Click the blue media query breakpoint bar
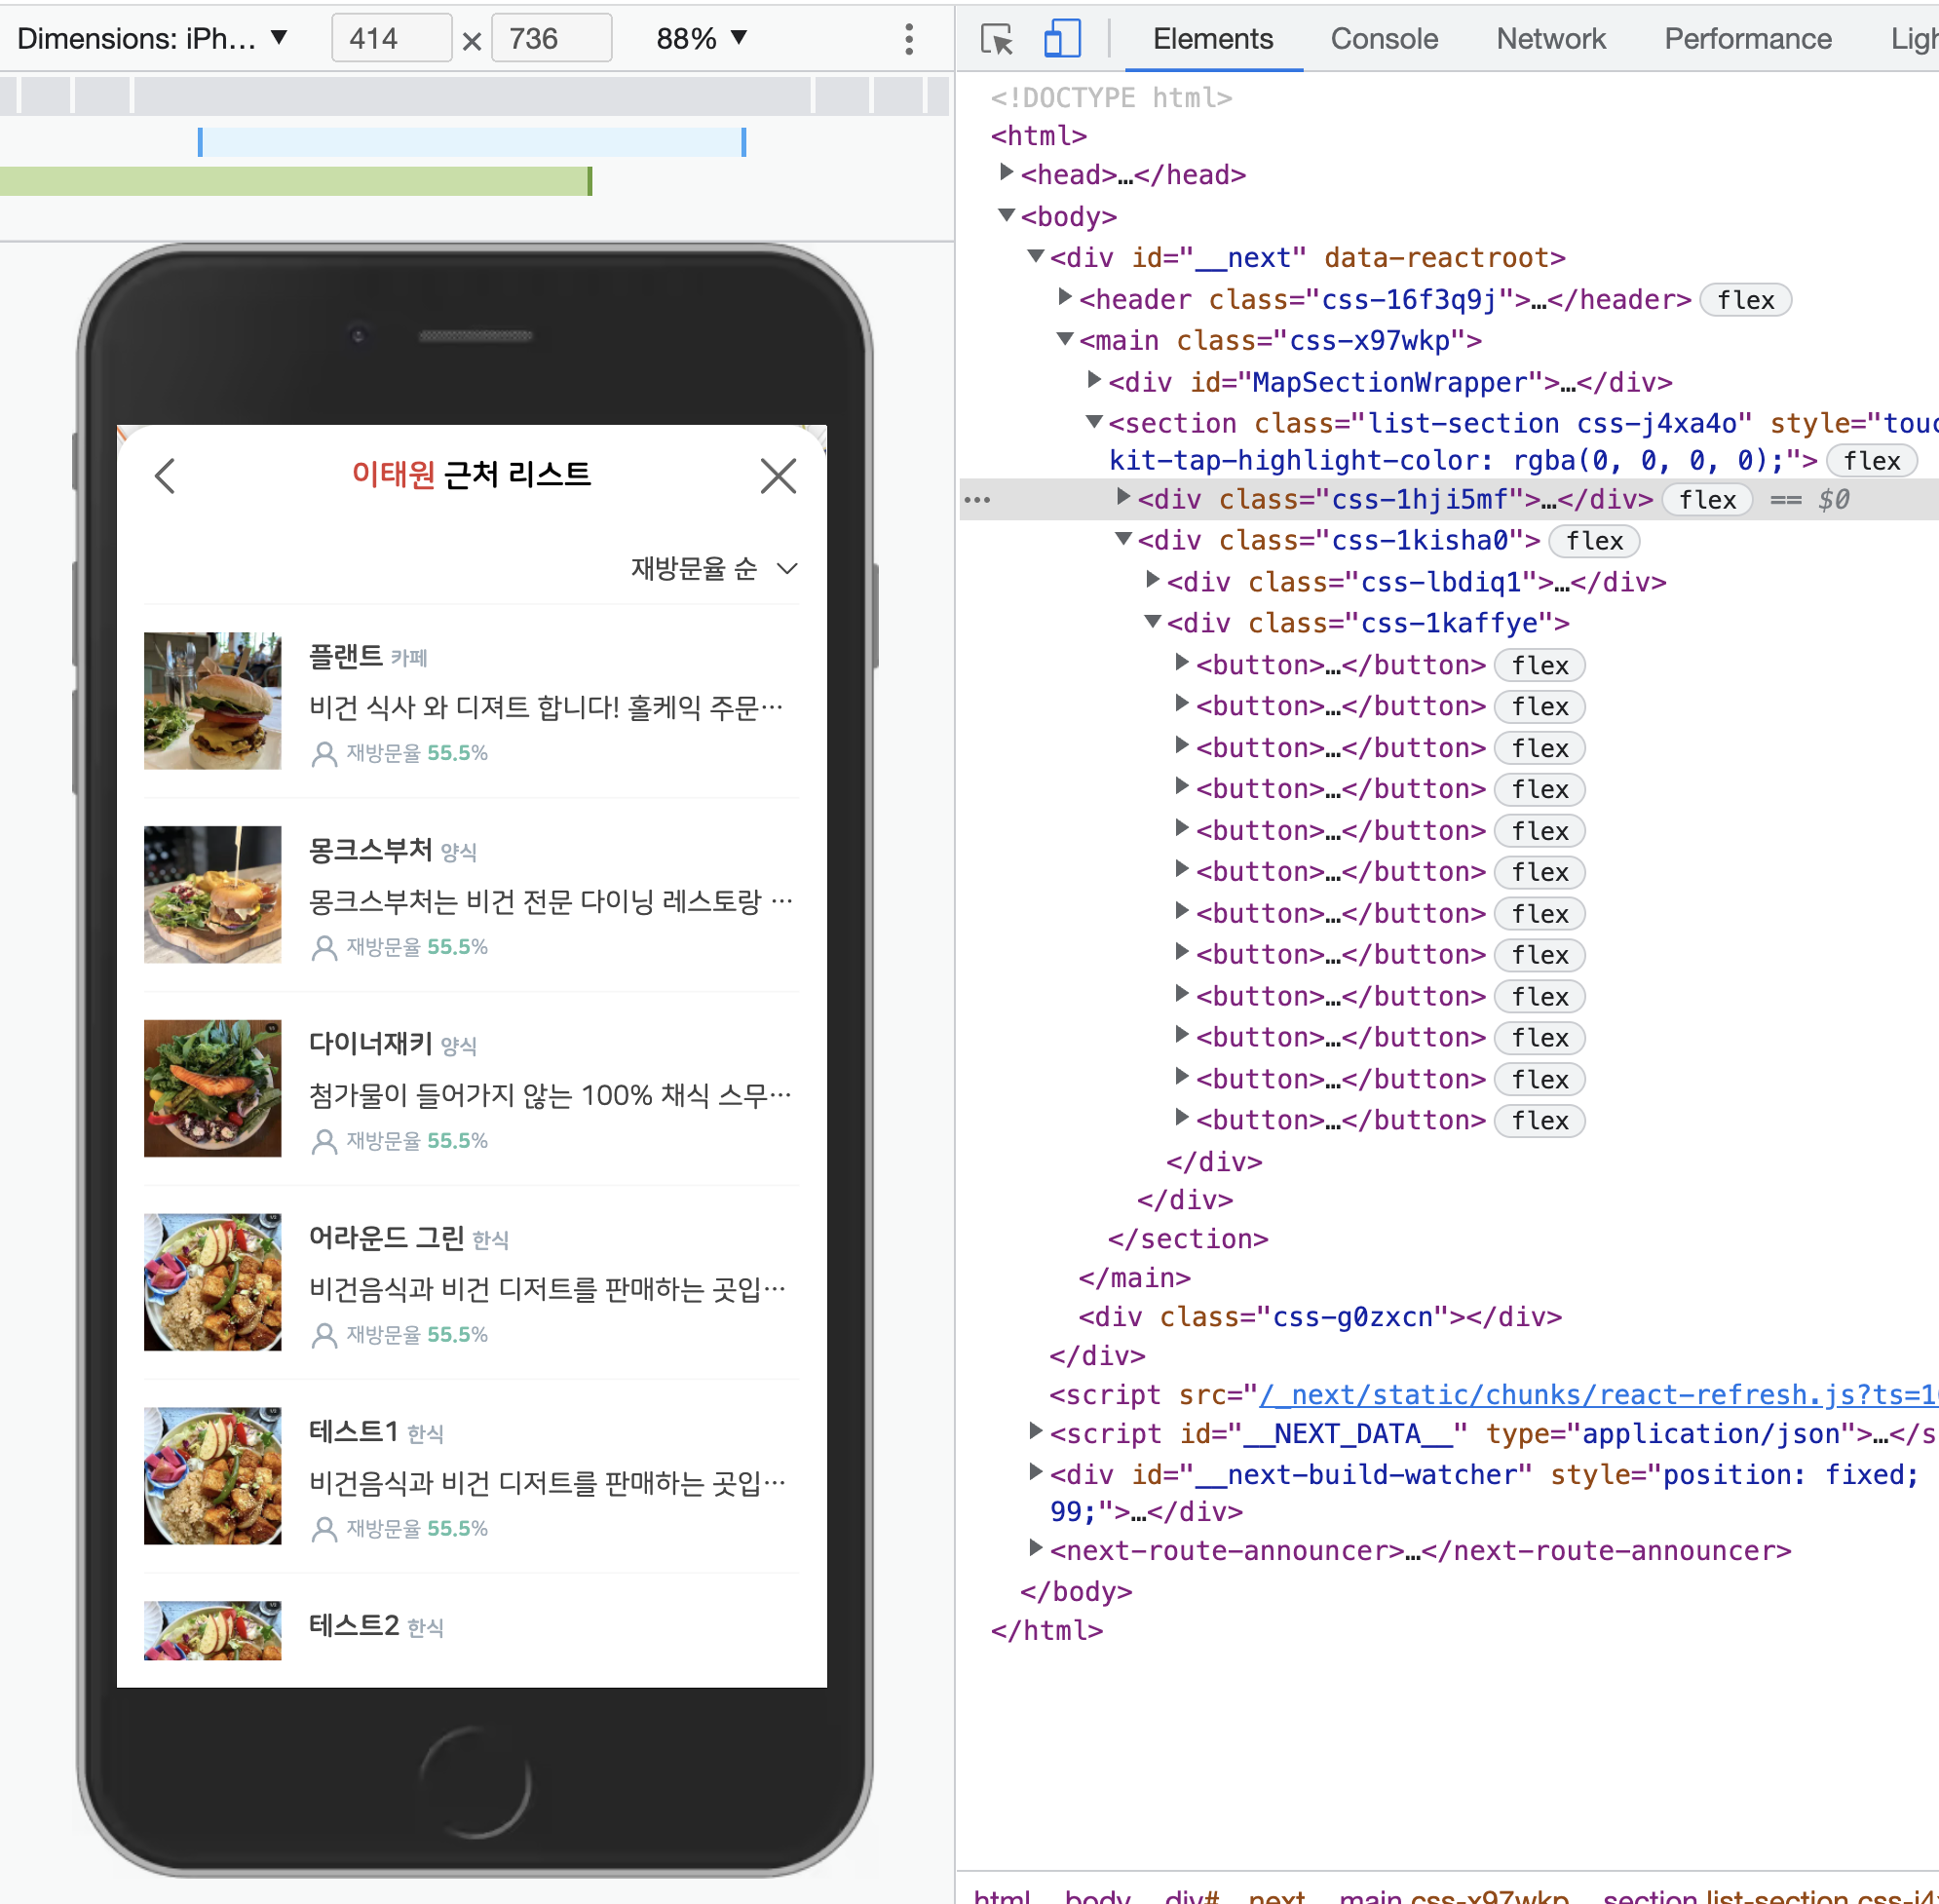This screenshot has width=1939, height=1904. pos(471,142)
